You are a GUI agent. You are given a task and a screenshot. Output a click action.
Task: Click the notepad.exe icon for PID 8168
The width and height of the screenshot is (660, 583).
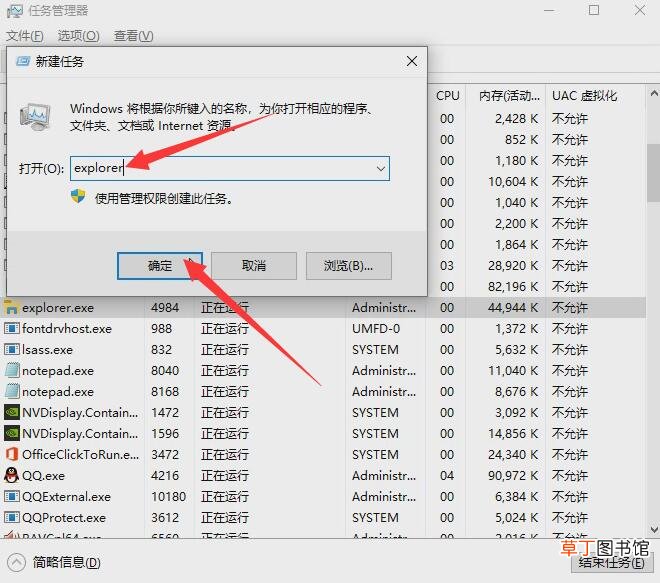tap(11, 391)
